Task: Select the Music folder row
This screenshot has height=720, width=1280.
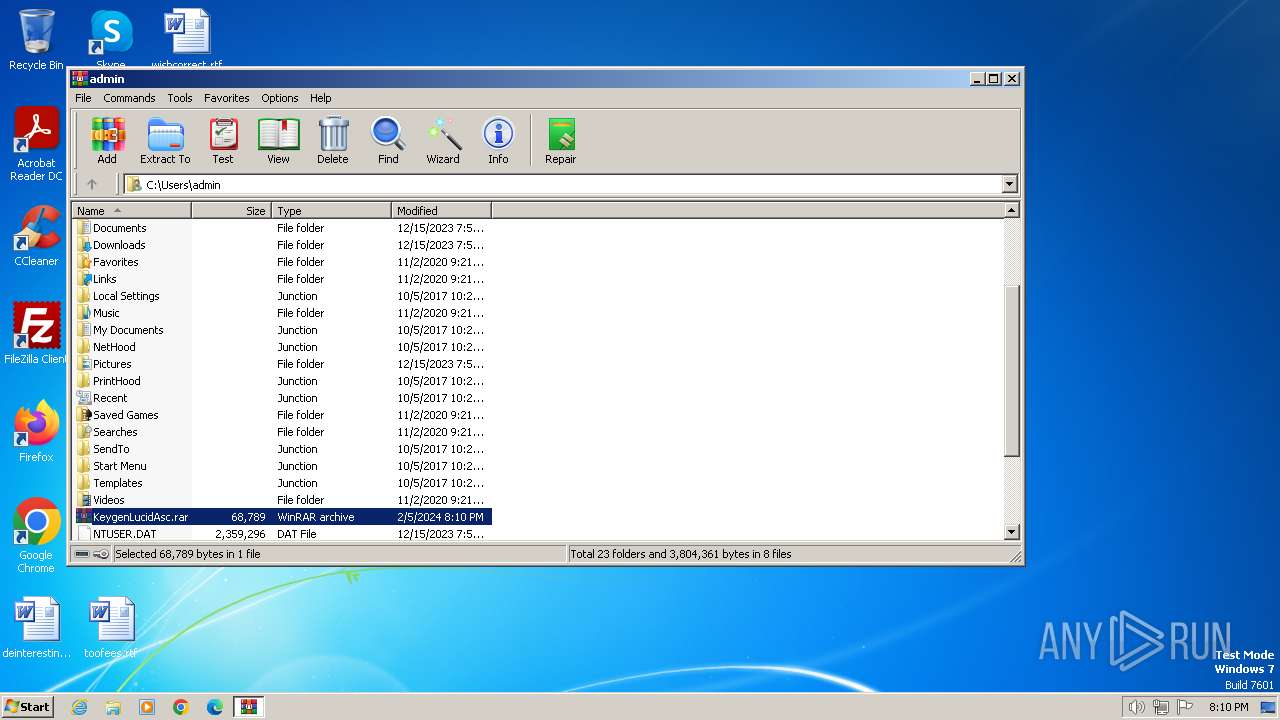Action: tap(282, 313)
